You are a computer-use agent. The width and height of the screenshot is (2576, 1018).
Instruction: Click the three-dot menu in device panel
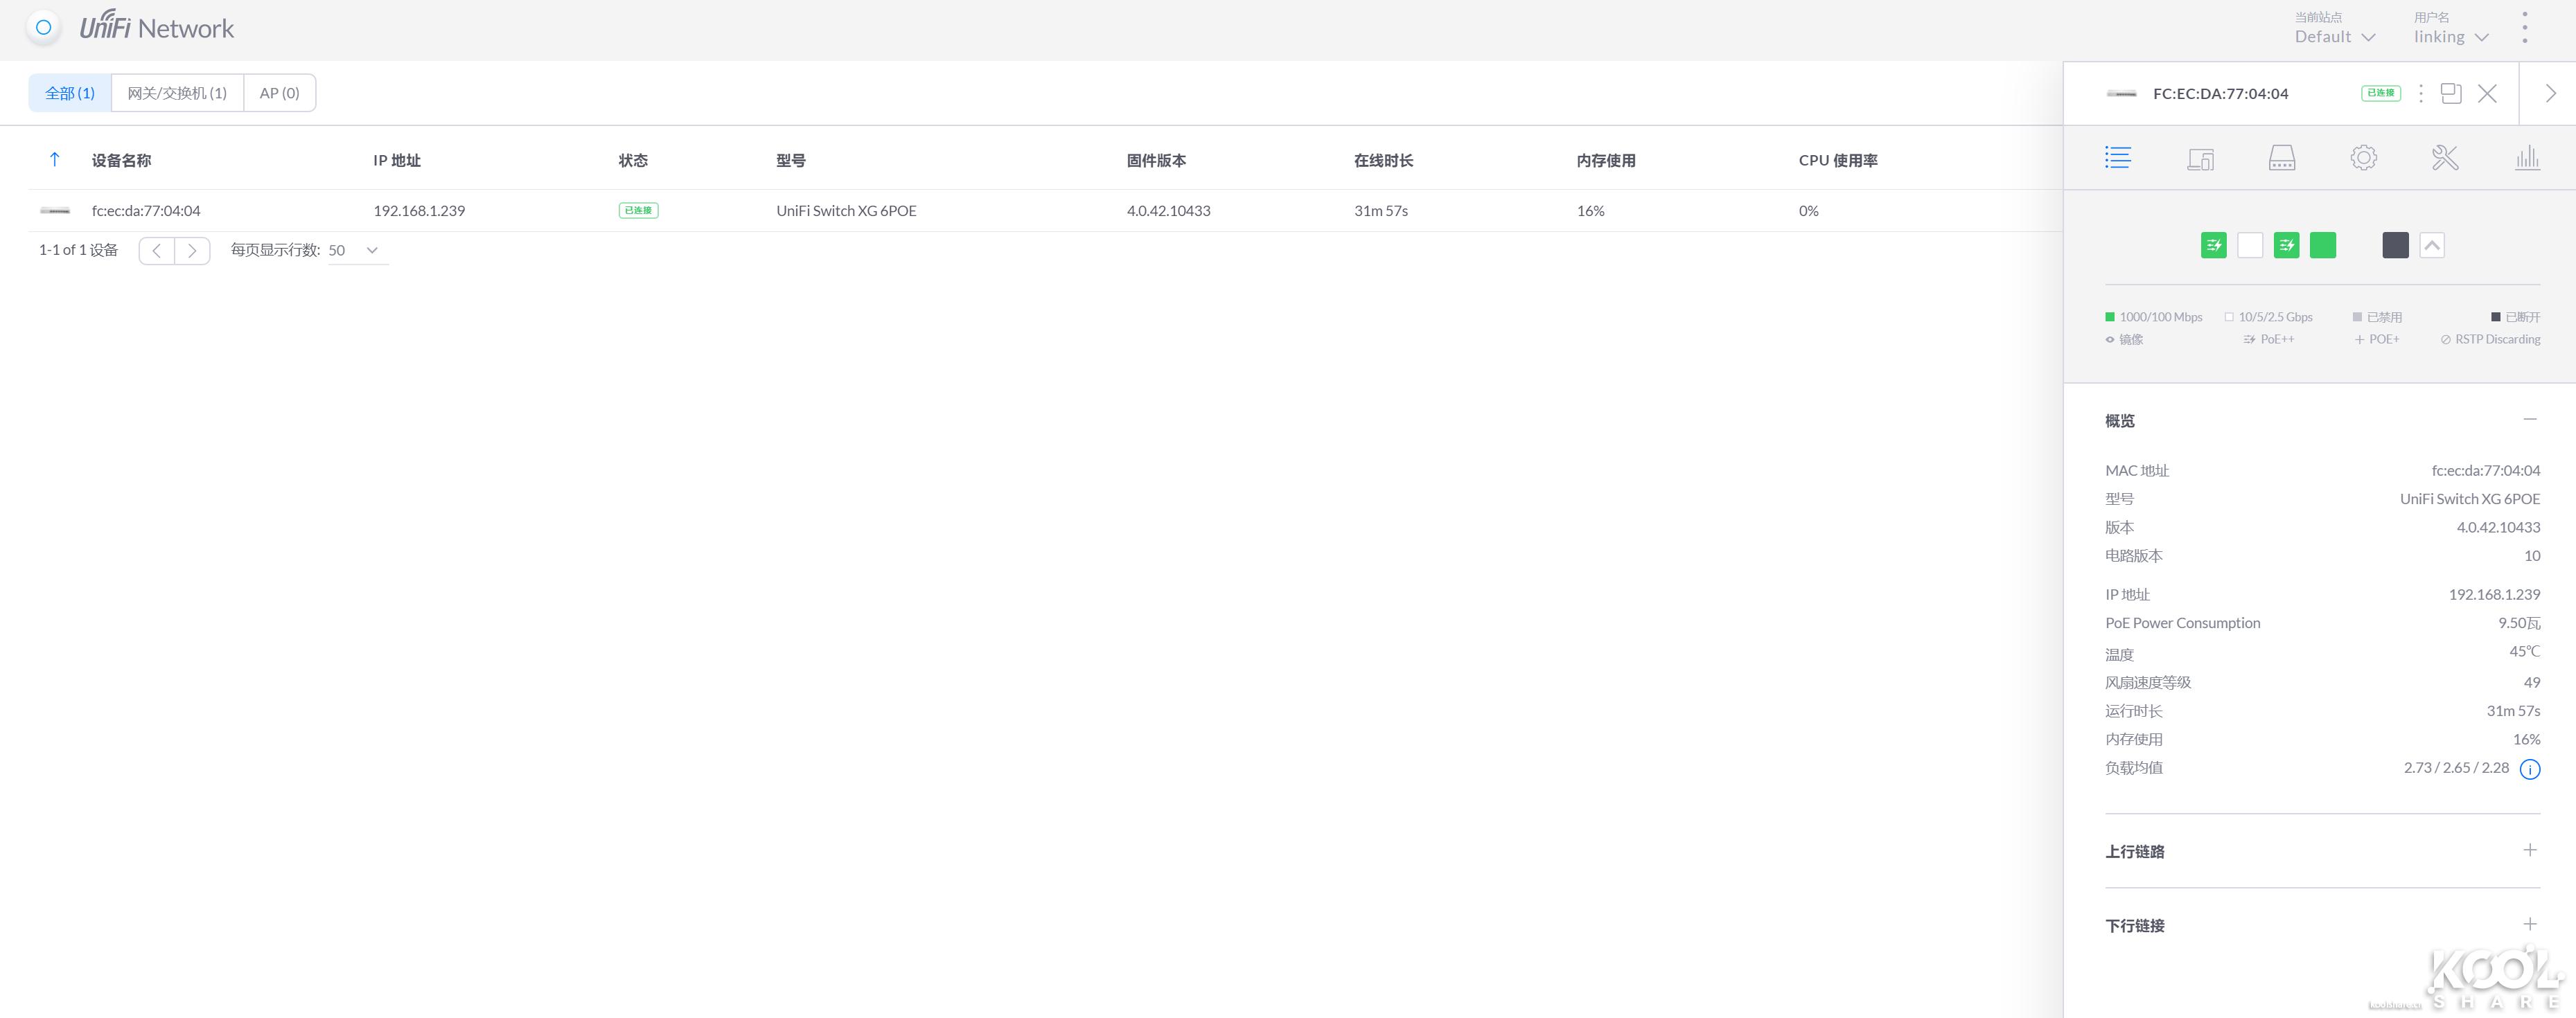[2420, 93]
